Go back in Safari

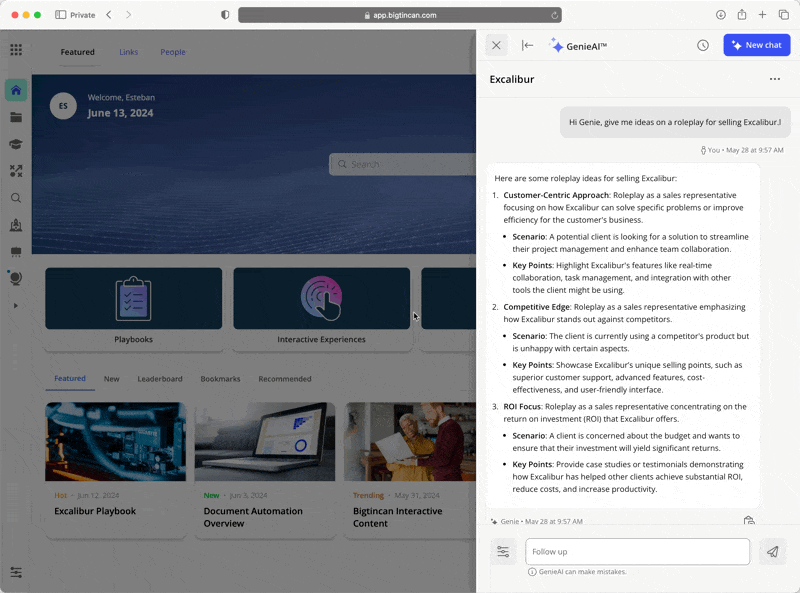pos(109,15)
